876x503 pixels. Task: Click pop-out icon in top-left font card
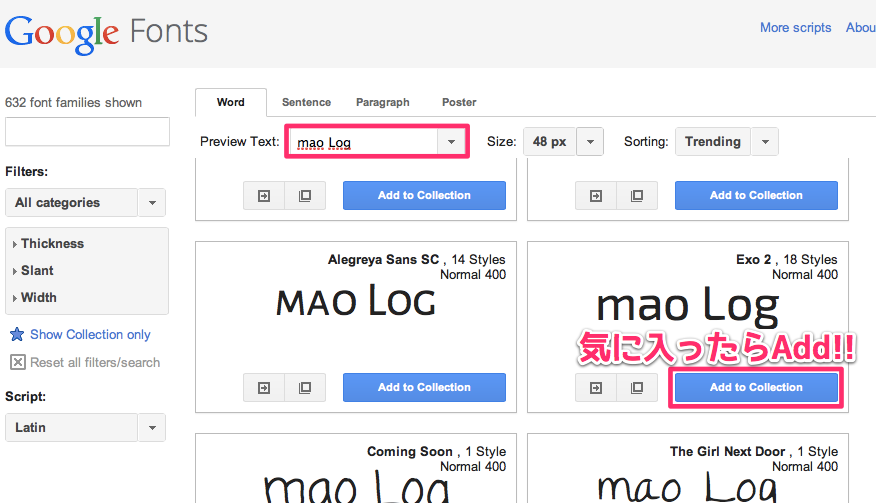click(305, 196)
